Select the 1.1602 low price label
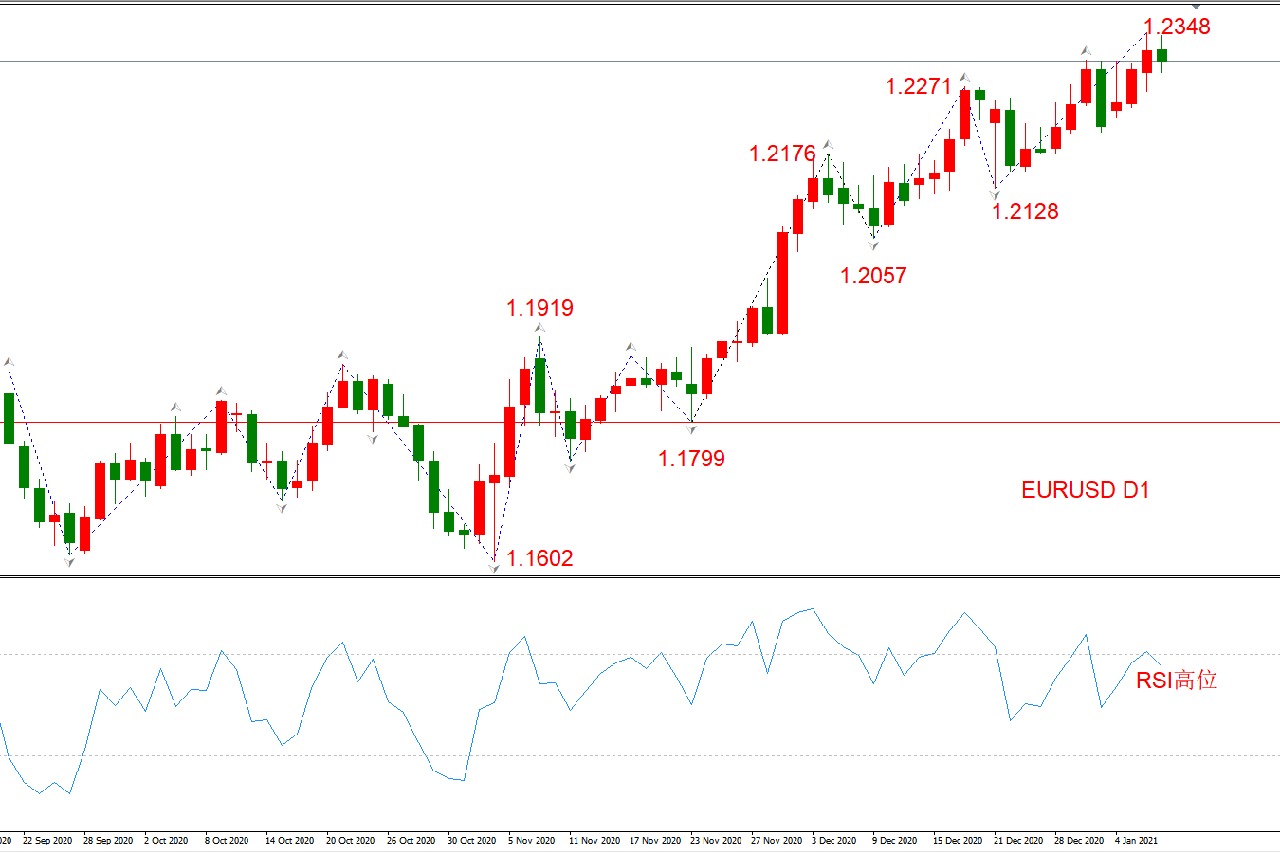This screenshot has width=1280, height=853. tap(540, 559)
